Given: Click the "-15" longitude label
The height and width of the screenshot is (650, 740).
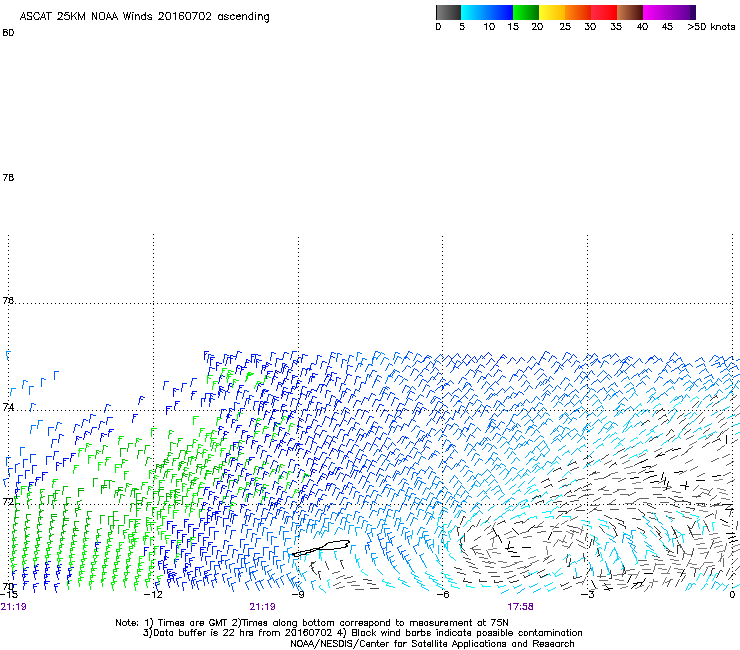Looking at the screenshot, I should tap(9, 595).
